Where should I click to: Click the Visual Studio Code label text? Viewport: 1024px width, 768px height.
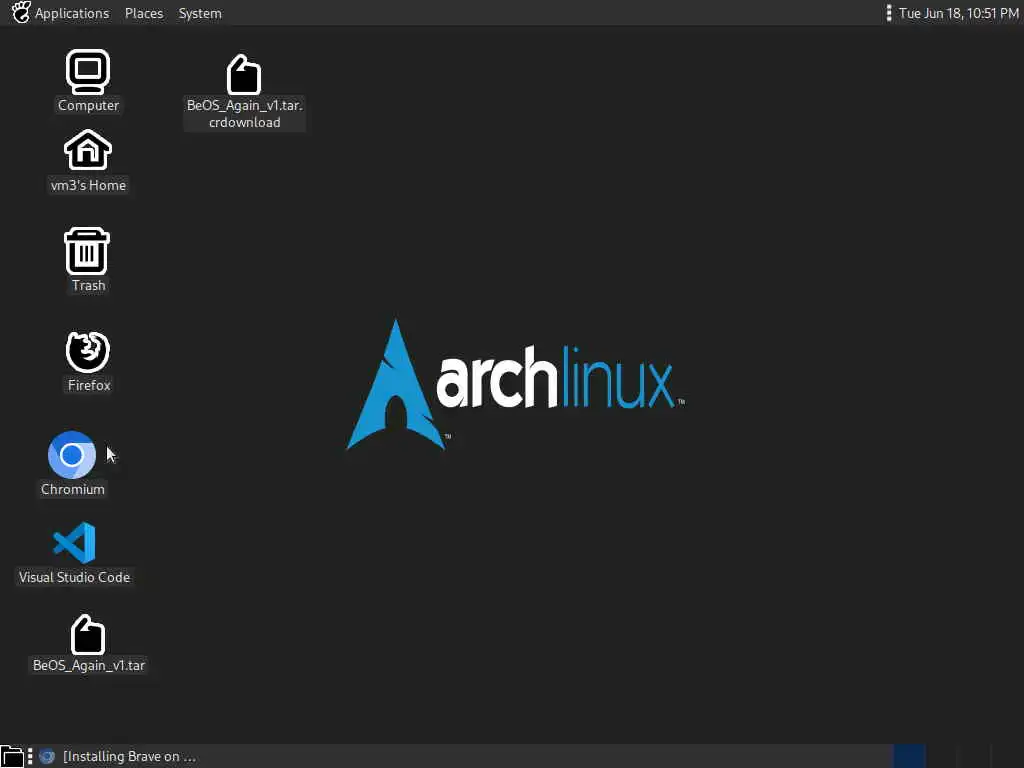74,577
